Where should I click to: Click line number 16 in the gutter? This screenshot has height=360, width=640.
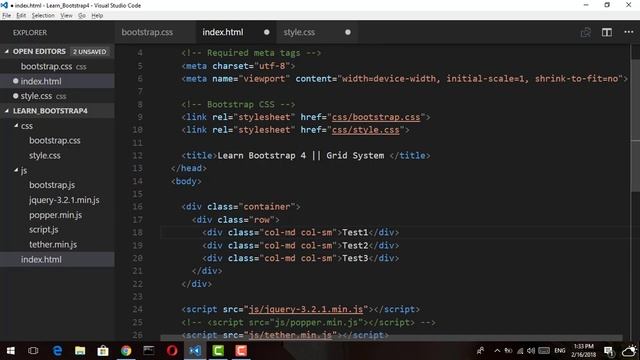[138, 207]
